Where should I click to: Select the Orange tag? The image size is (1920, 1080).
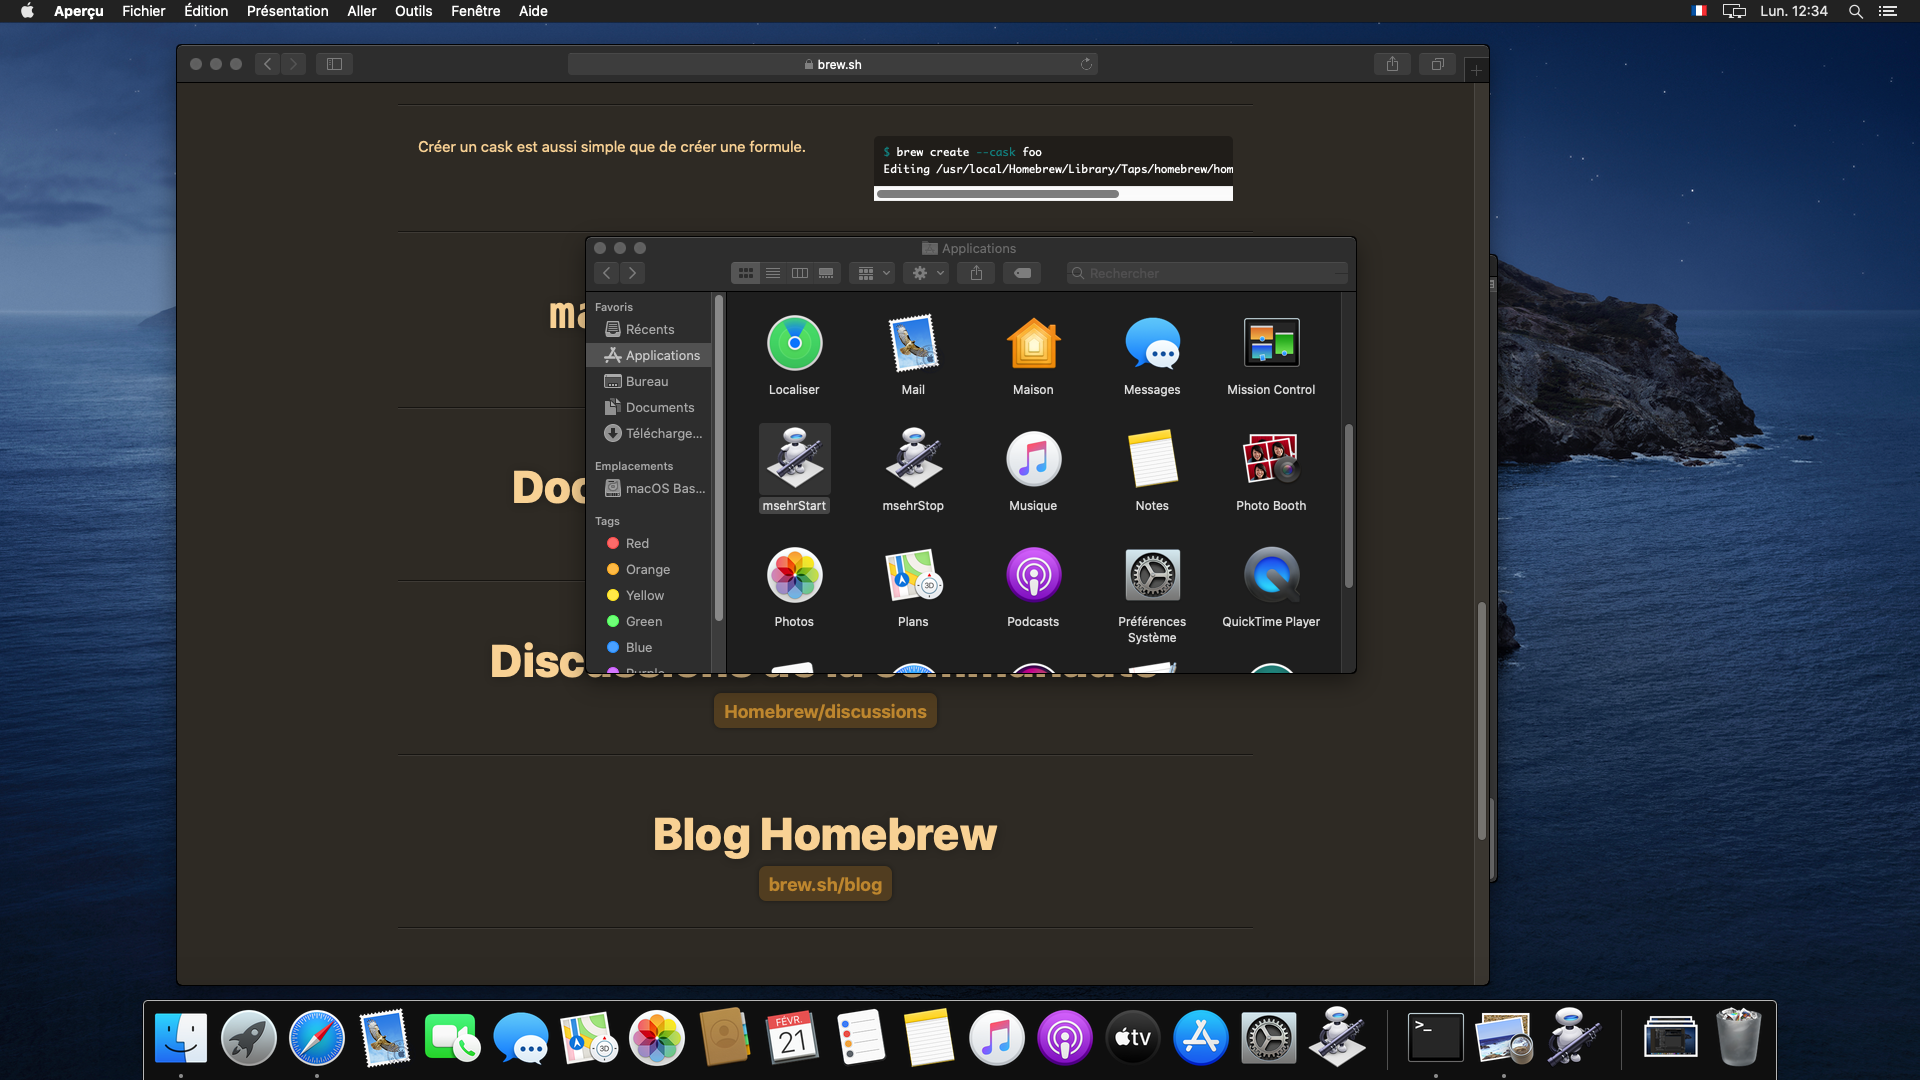pyautogui.click(x=649, y=569)
